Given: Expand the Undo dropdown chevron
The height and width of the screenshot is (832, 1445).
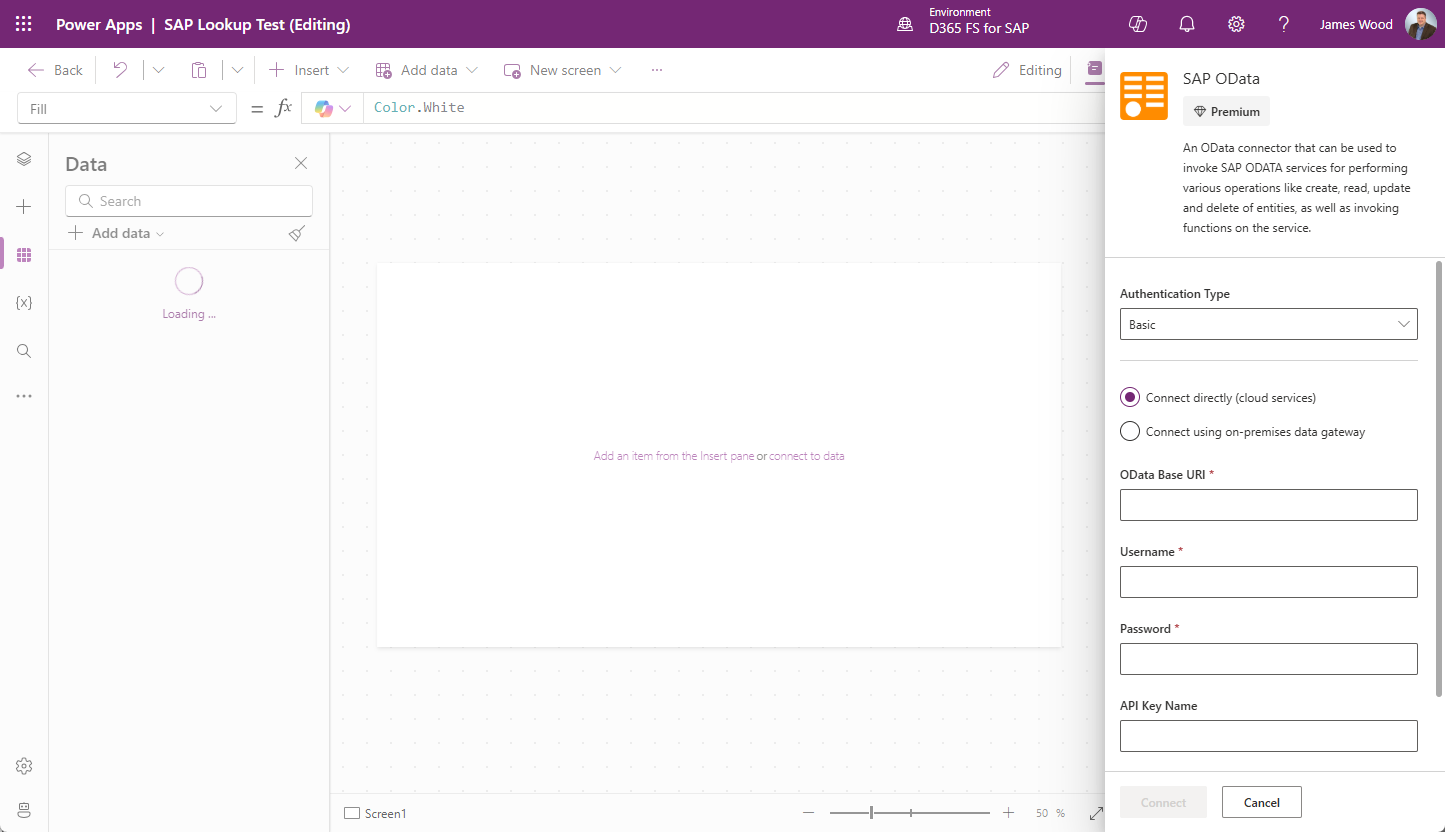Looking at the screenshot, I should (x=158, y=70).
